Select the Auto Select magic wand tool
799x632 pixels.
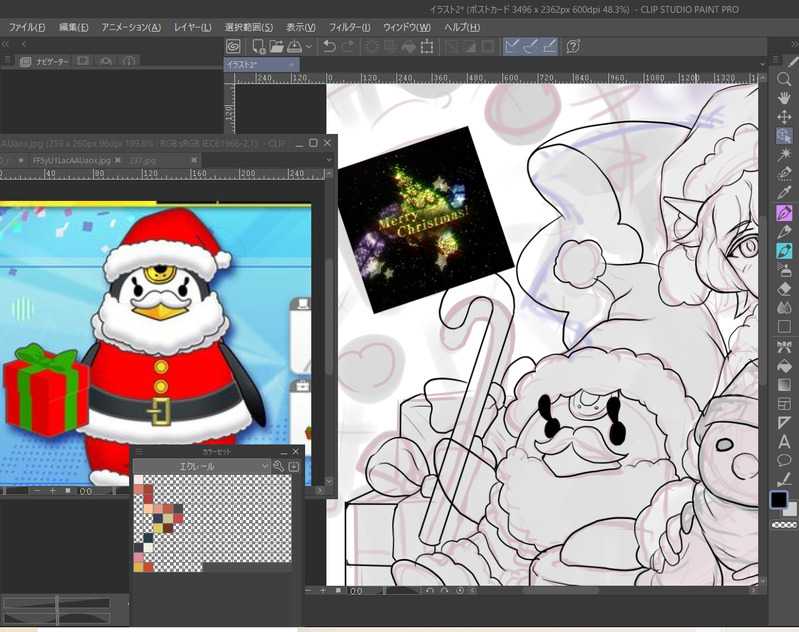tap(784, 154)
